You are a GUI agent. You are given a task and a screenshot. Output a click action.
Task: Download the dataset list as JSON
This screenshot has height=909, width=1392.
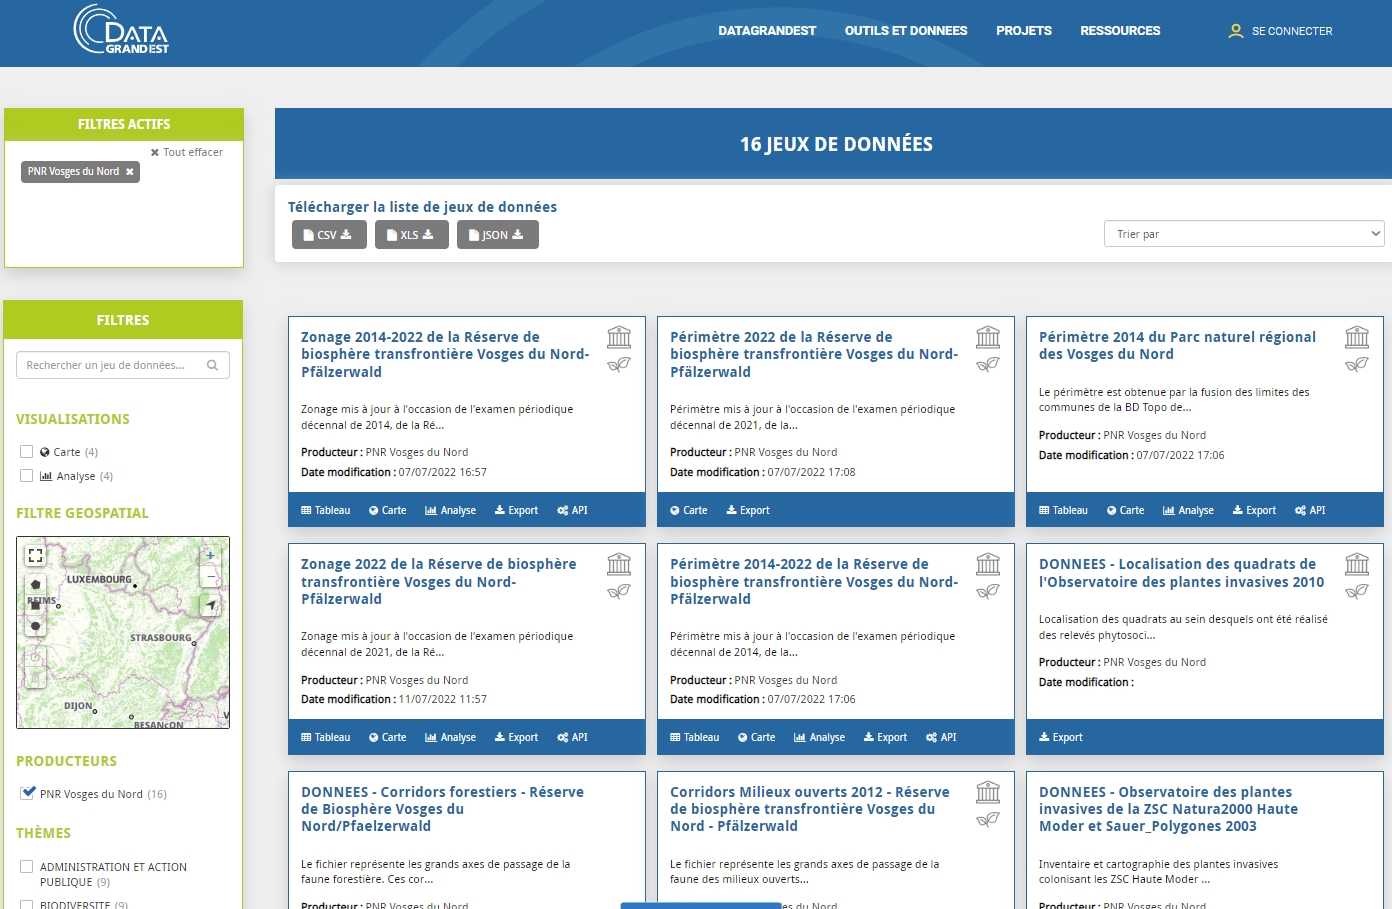[497, 235]
